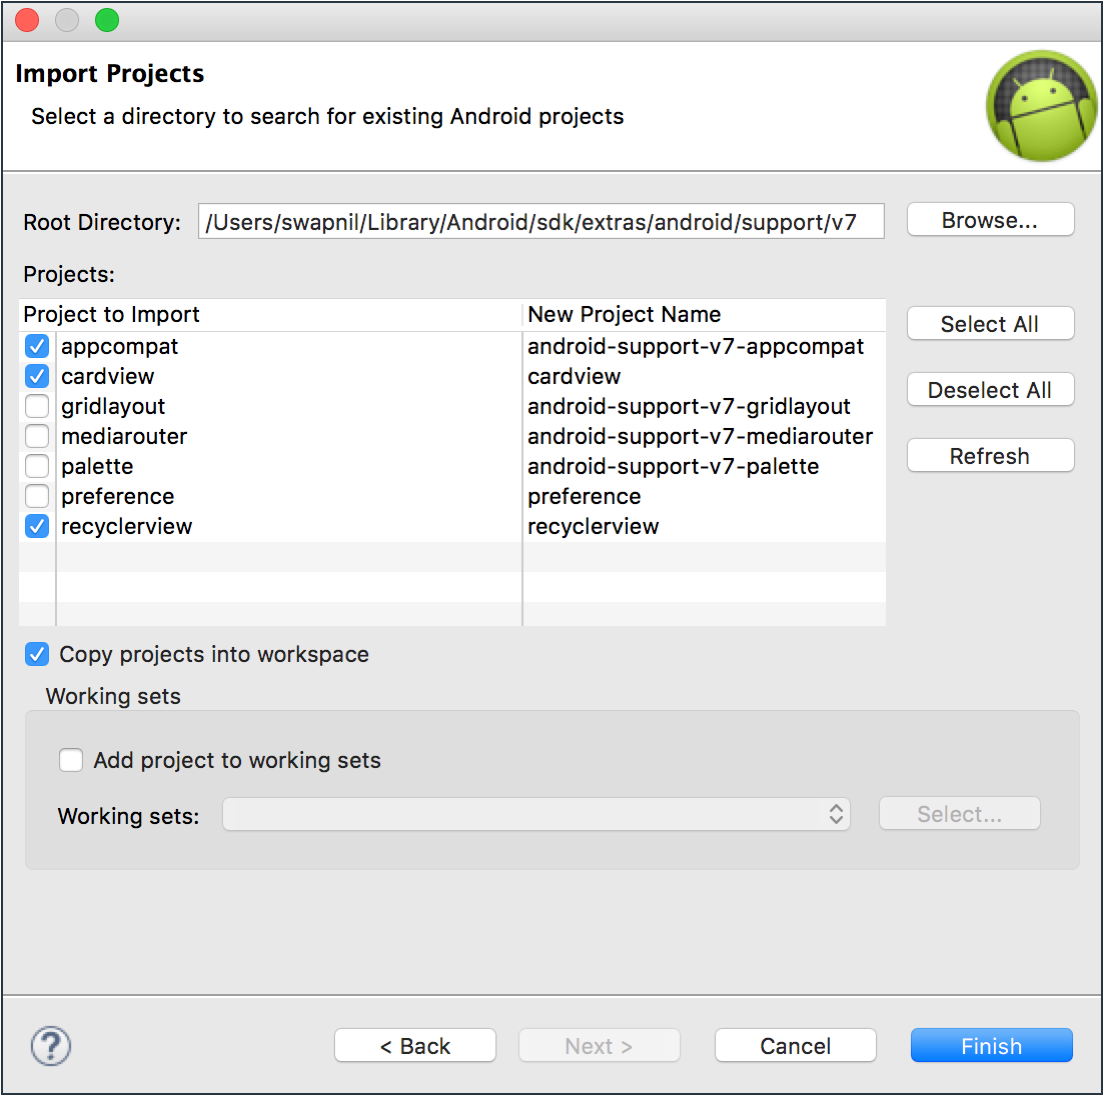Click the Refresh button
Viewport: 1104px width, 1096px height.
pos(990,455)
